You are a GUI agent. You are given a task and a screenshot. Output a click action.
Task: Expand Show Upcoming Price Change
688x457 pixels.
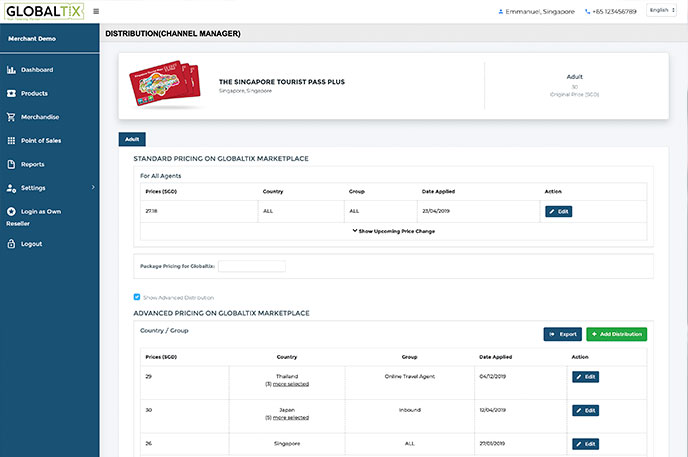394,231
